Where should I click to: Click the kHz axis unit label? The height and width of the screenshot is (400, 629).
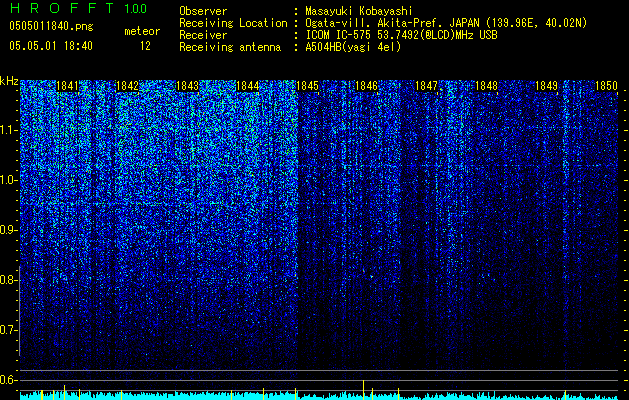[9, 81]
